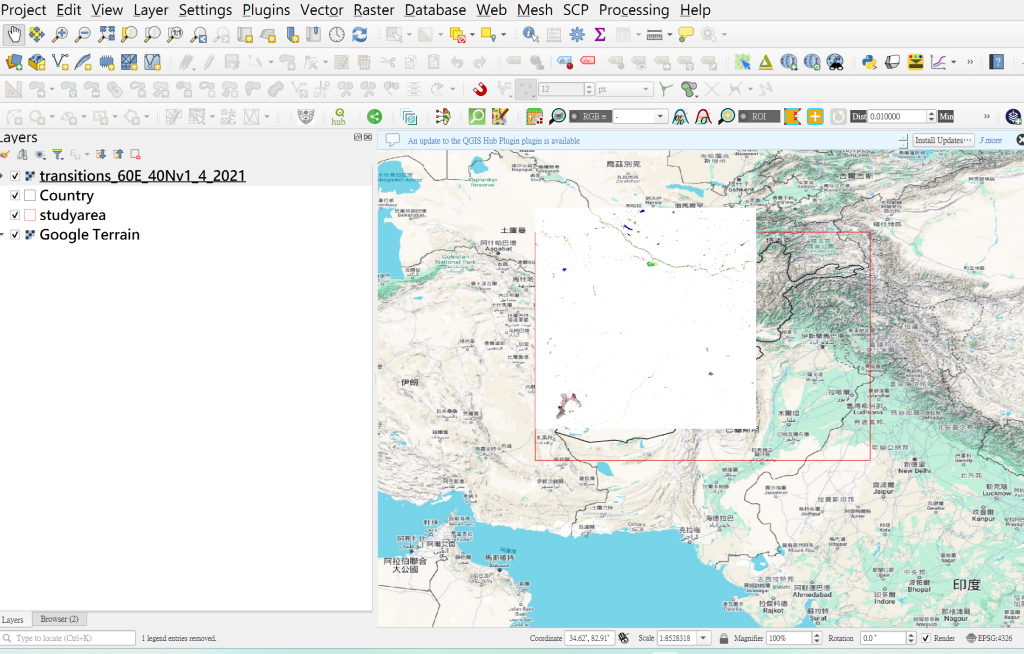Screen dimensions: 1024x654
Task: Click the Pan Map to Selection icon
Action: pos(37,34)
